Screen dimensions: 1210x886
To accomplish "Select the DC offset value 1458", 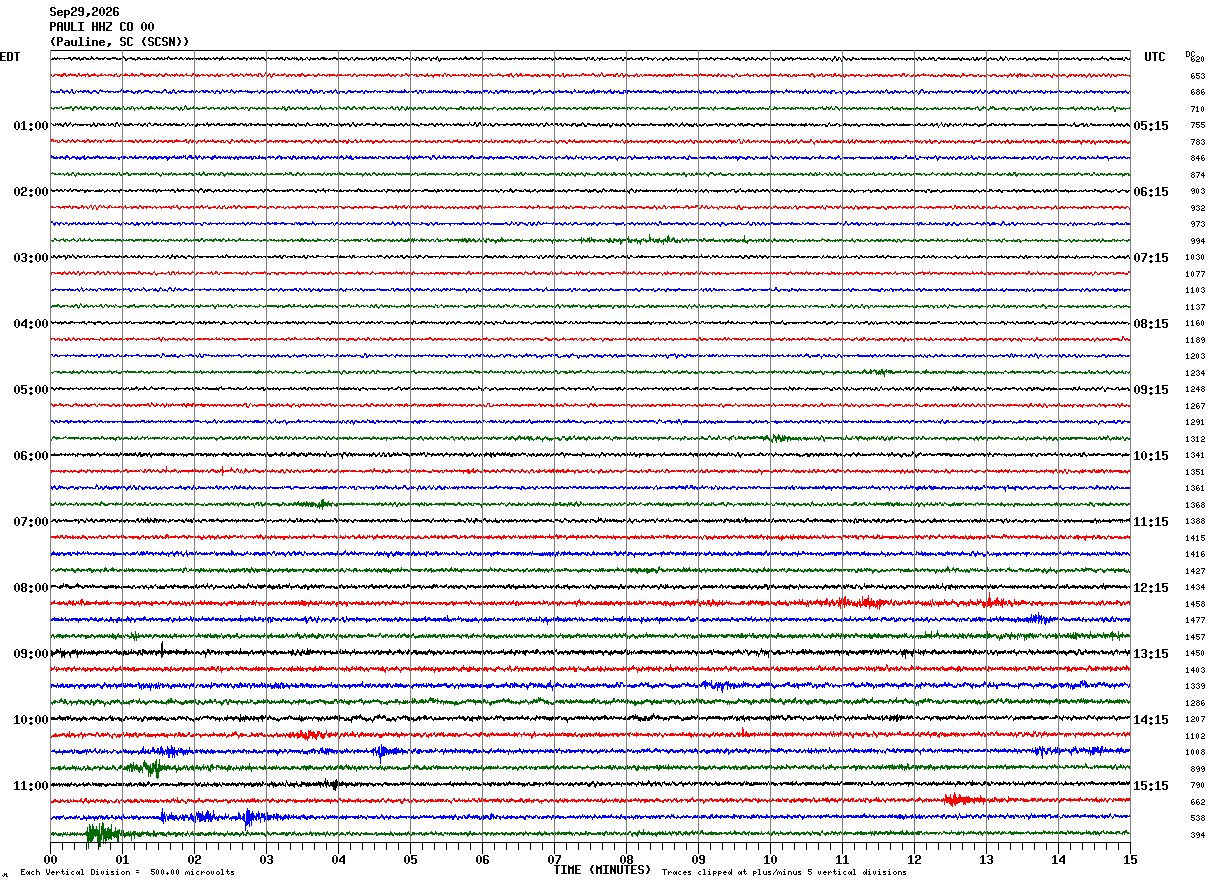I will point(1196,604).
